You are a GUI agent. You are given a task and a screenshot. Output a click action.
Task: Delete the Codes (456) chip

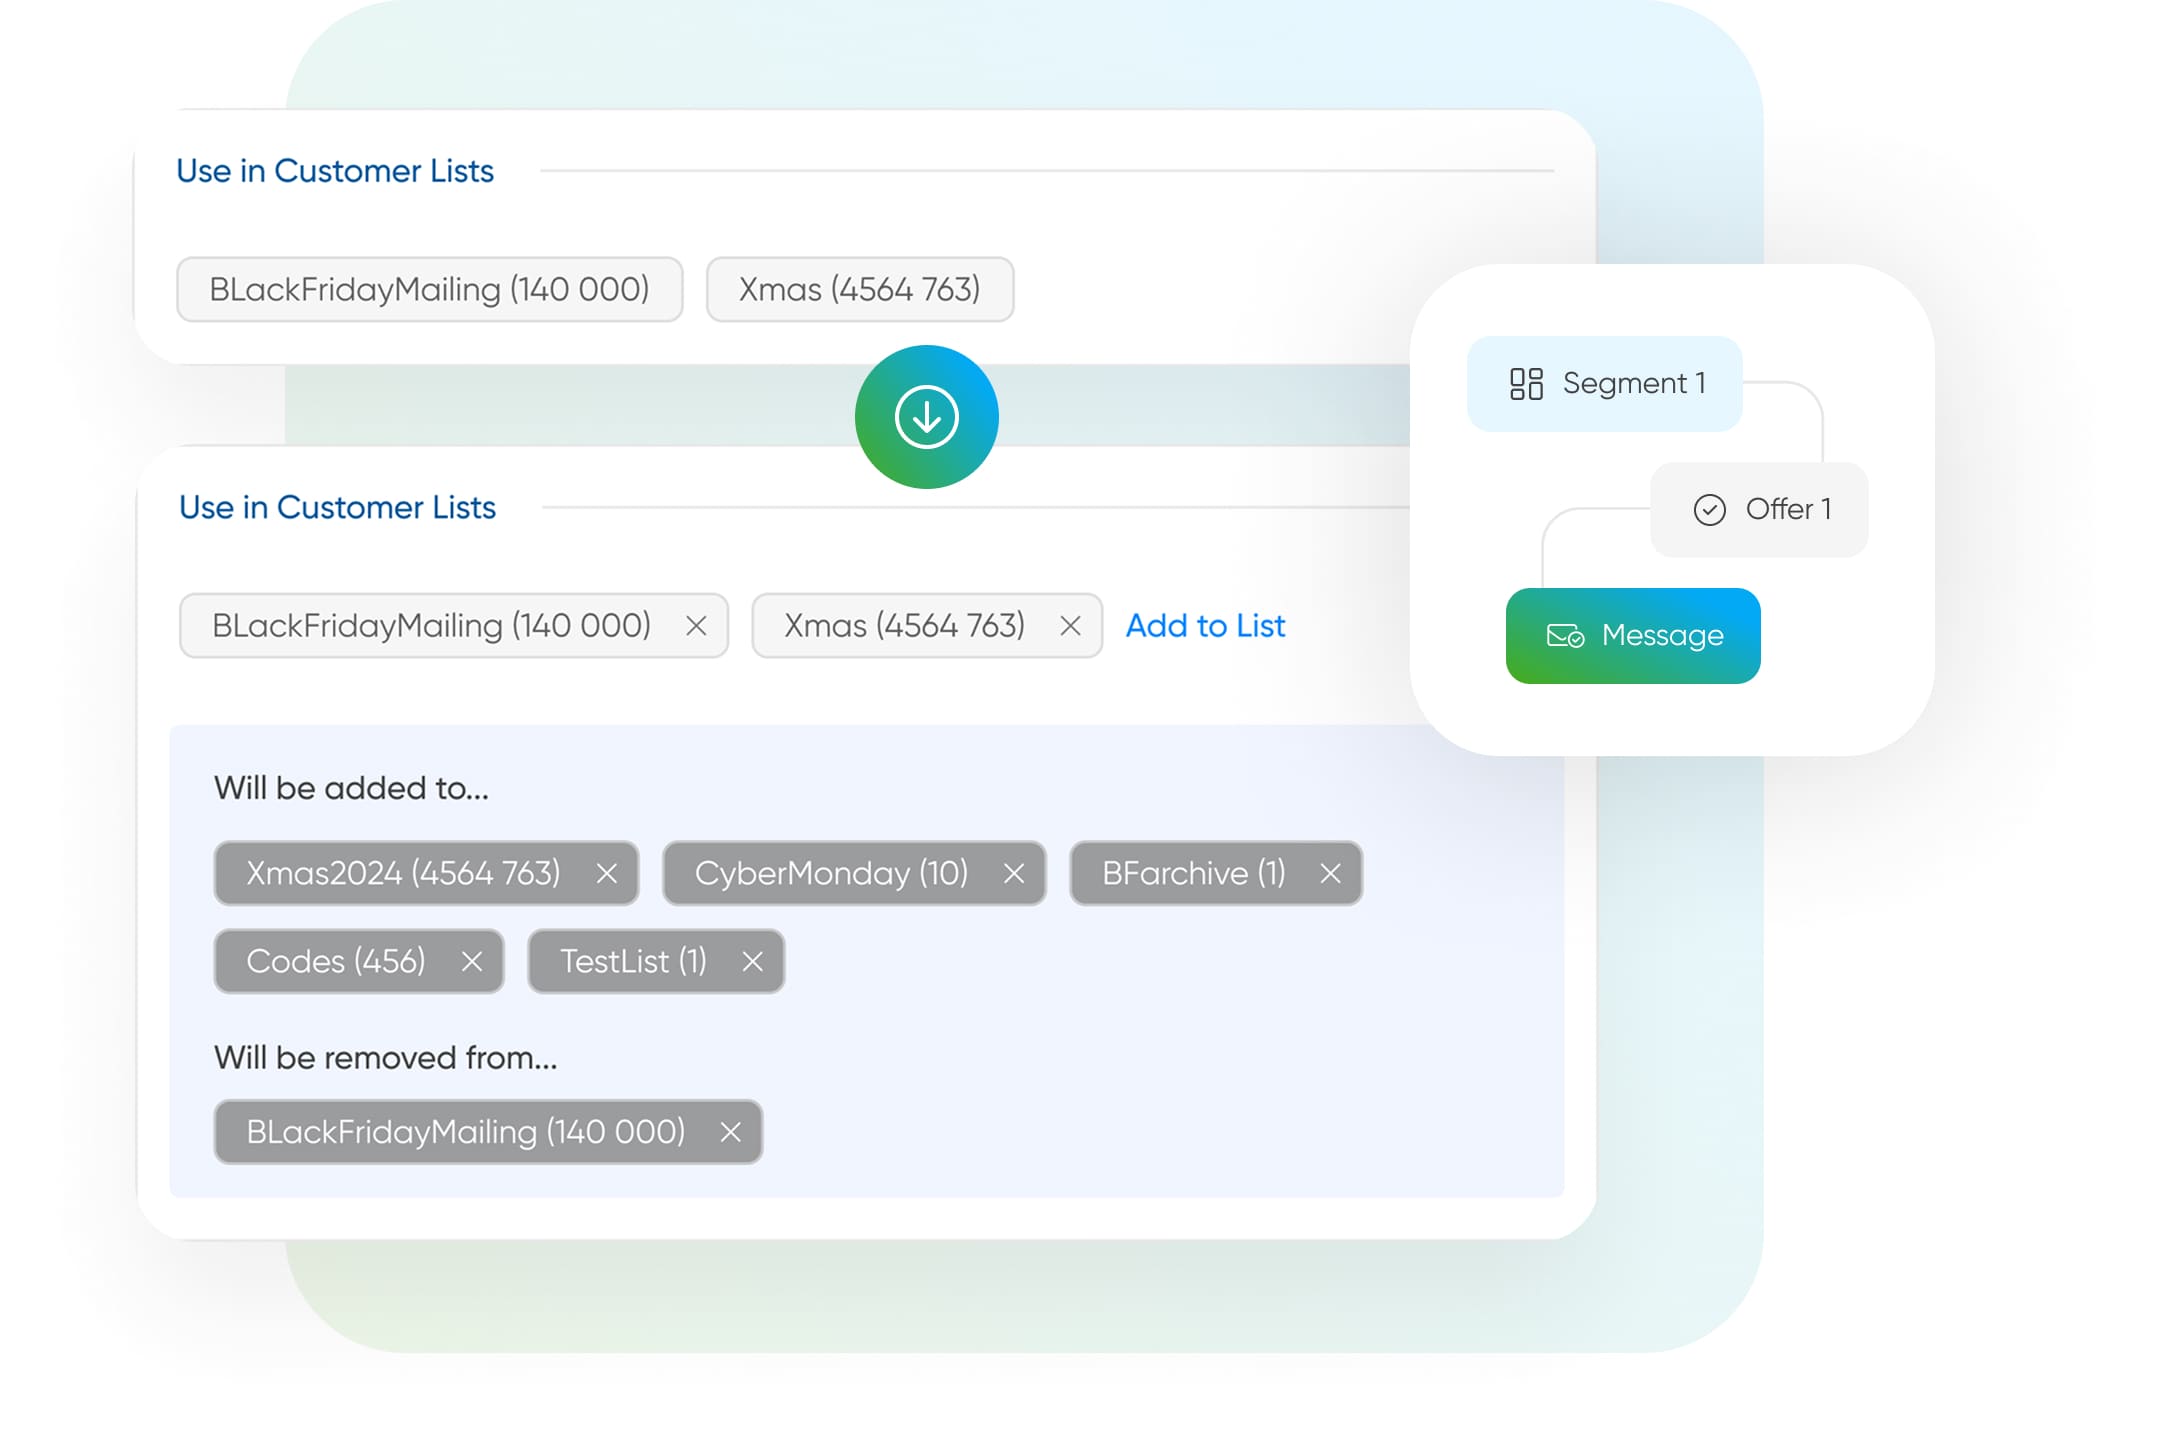click(x=471, y=962)
